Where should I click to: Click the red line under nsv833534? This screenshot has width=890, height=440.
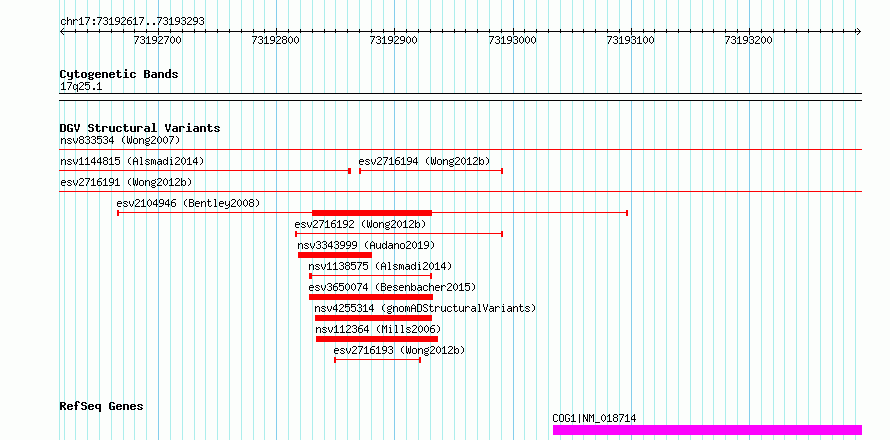tap(460, 150)
